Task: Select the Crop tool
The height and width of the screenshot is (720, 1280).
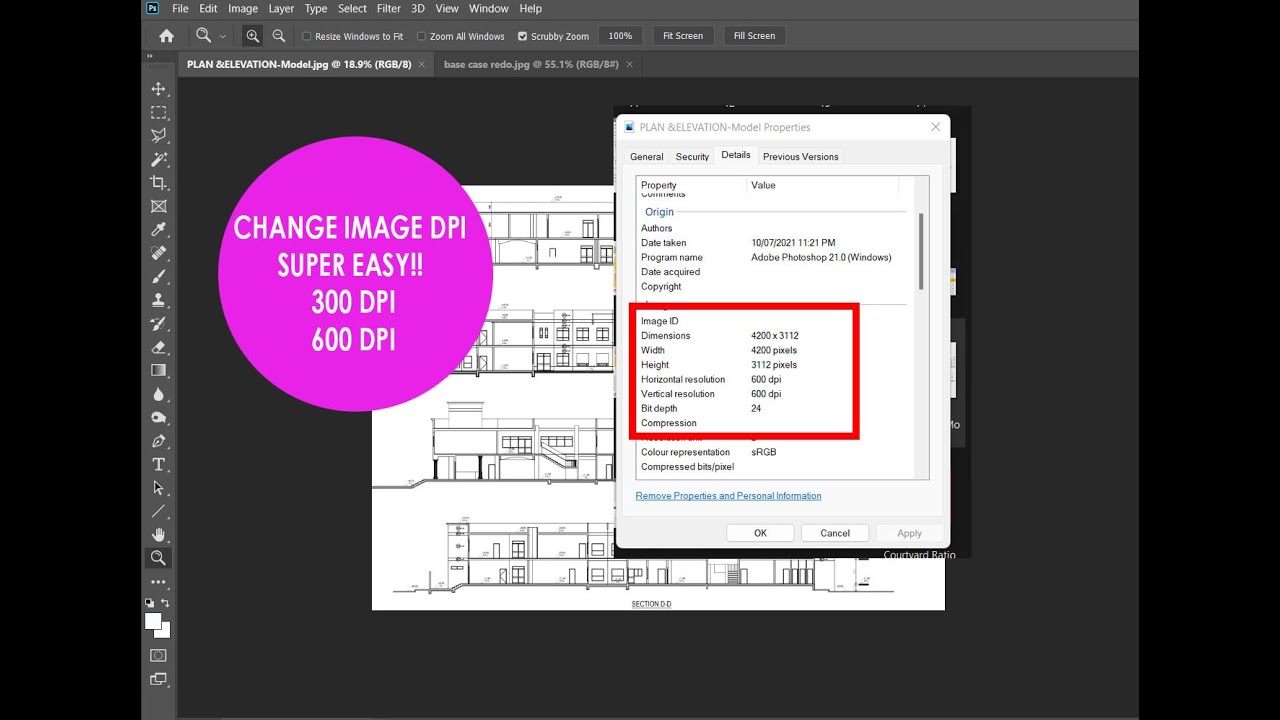Action: pyautogui.click(x=158, y=182)
